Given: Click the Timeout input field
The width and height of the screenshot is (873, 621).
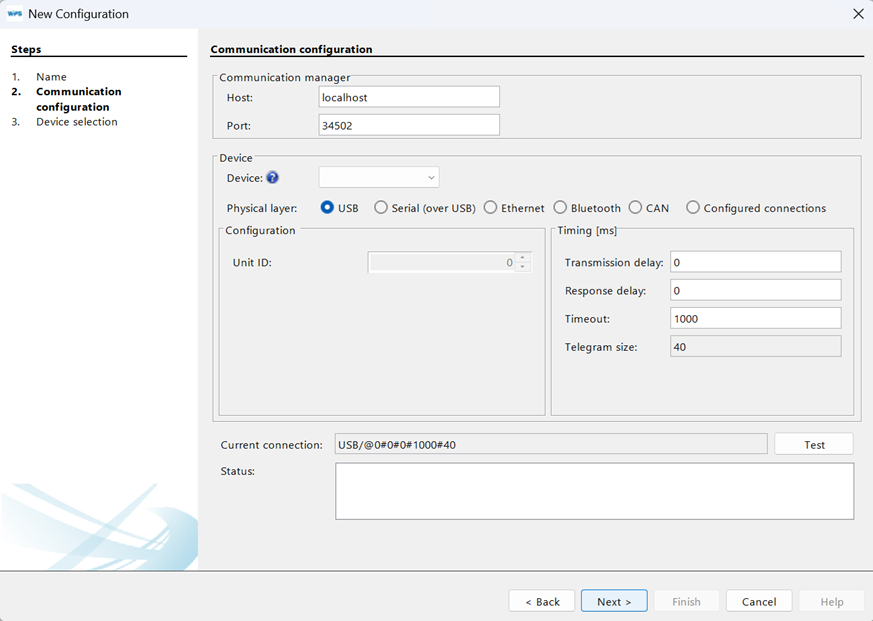Looking at the screenshot, I should 754,319.
